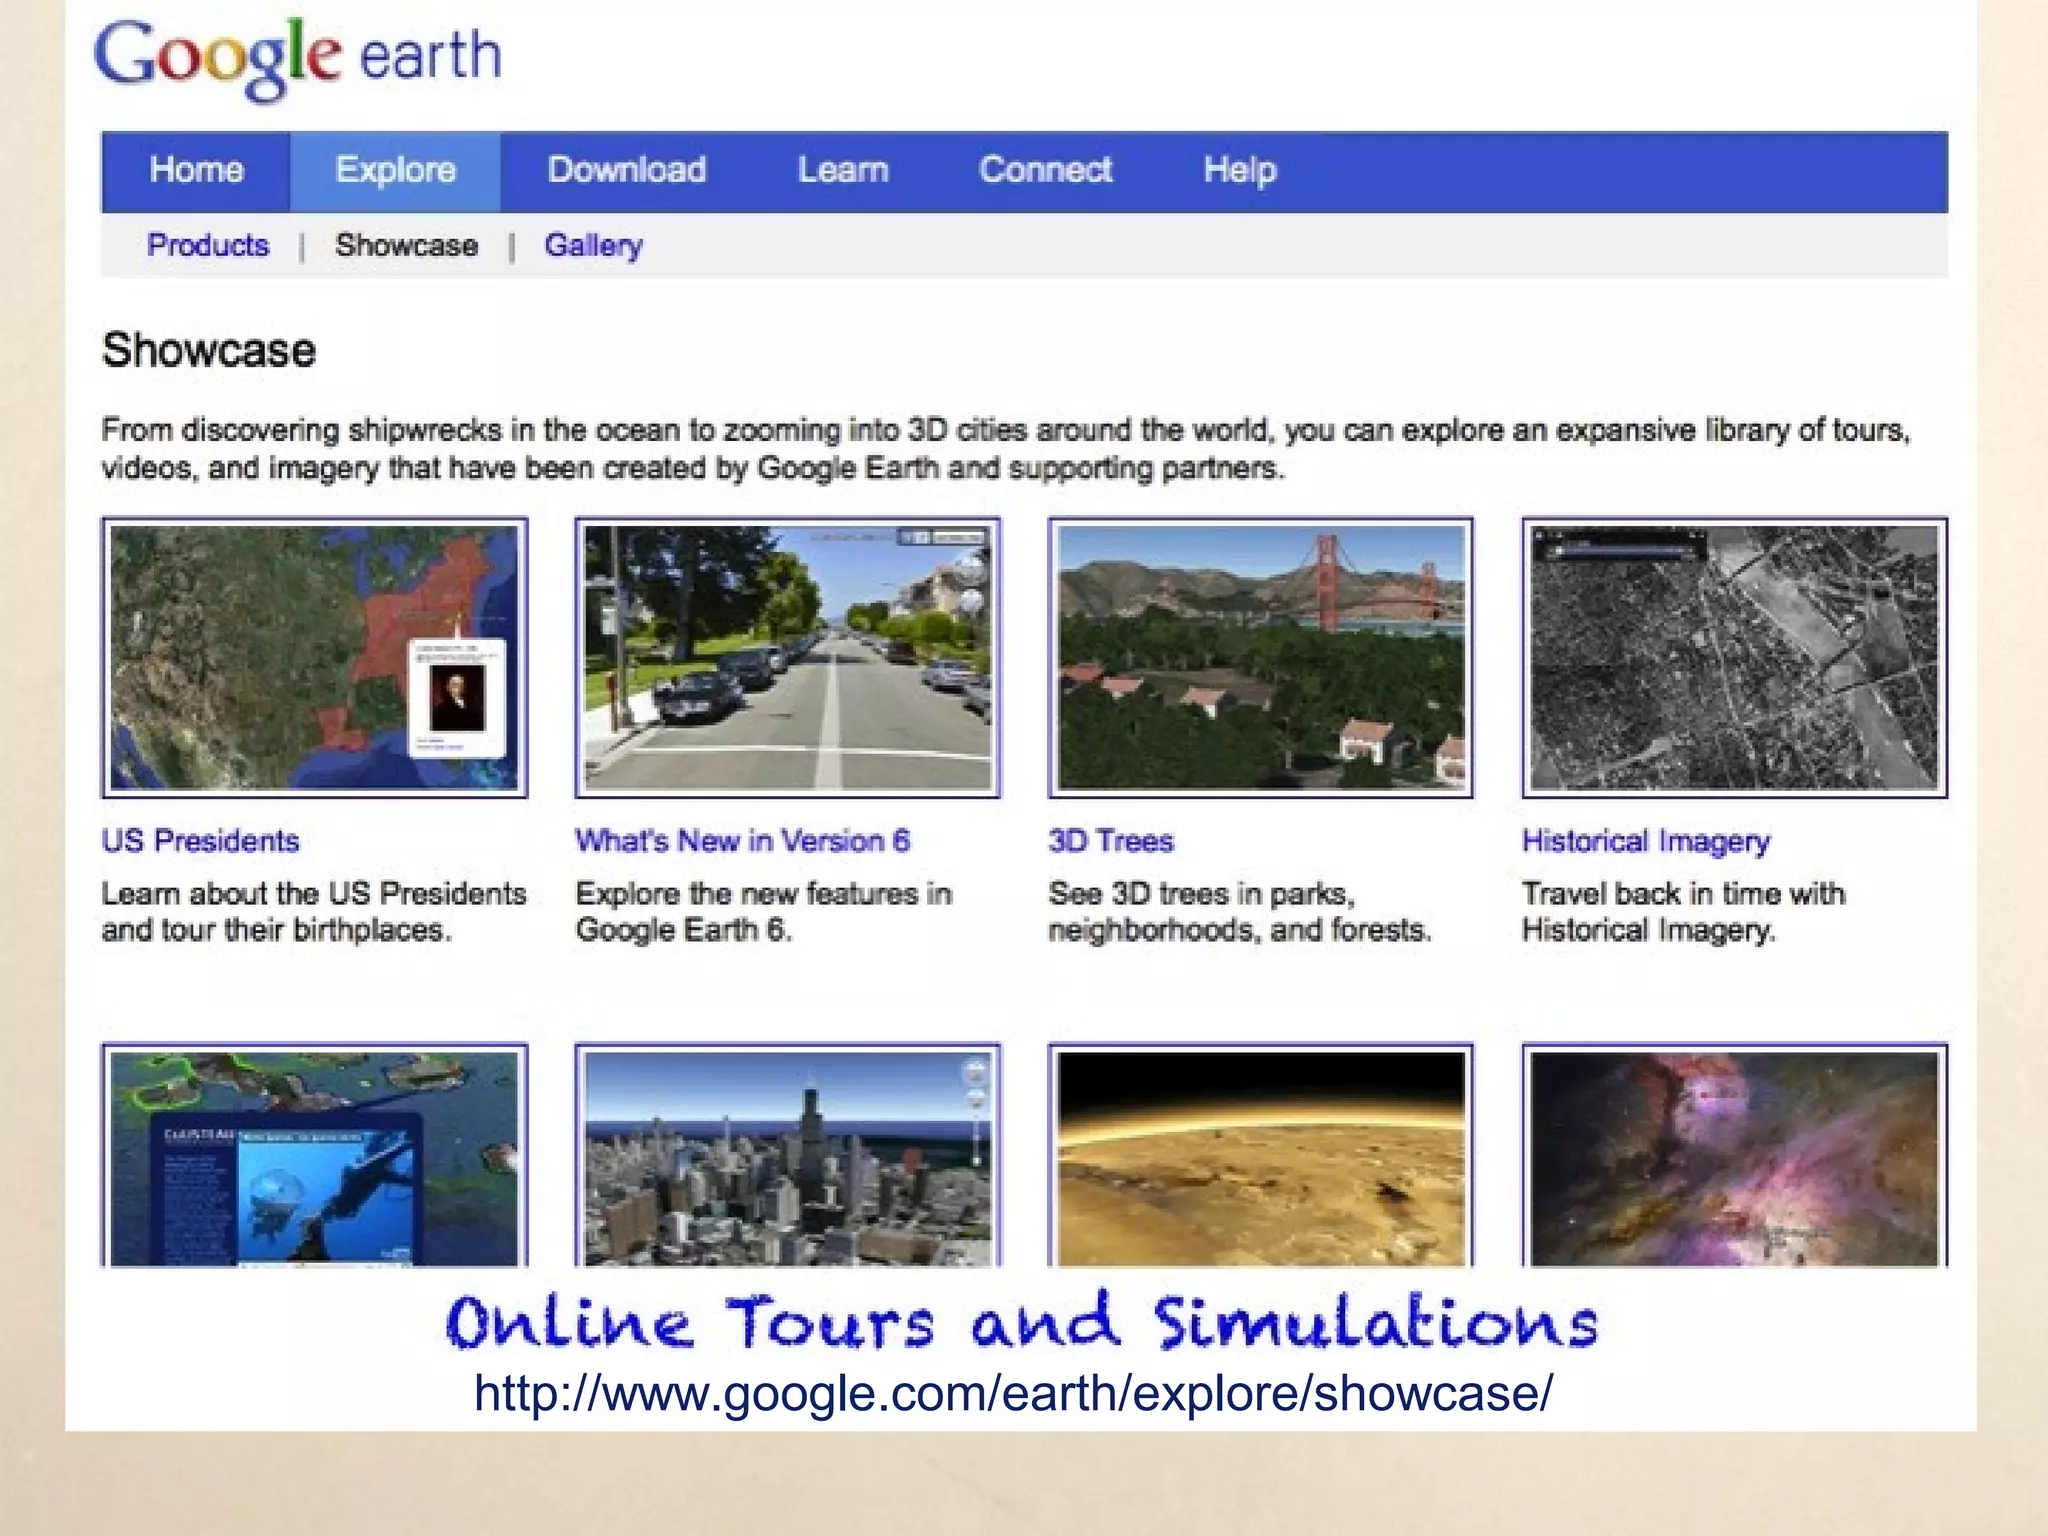Click the Showcase page heading

[208, 351]
